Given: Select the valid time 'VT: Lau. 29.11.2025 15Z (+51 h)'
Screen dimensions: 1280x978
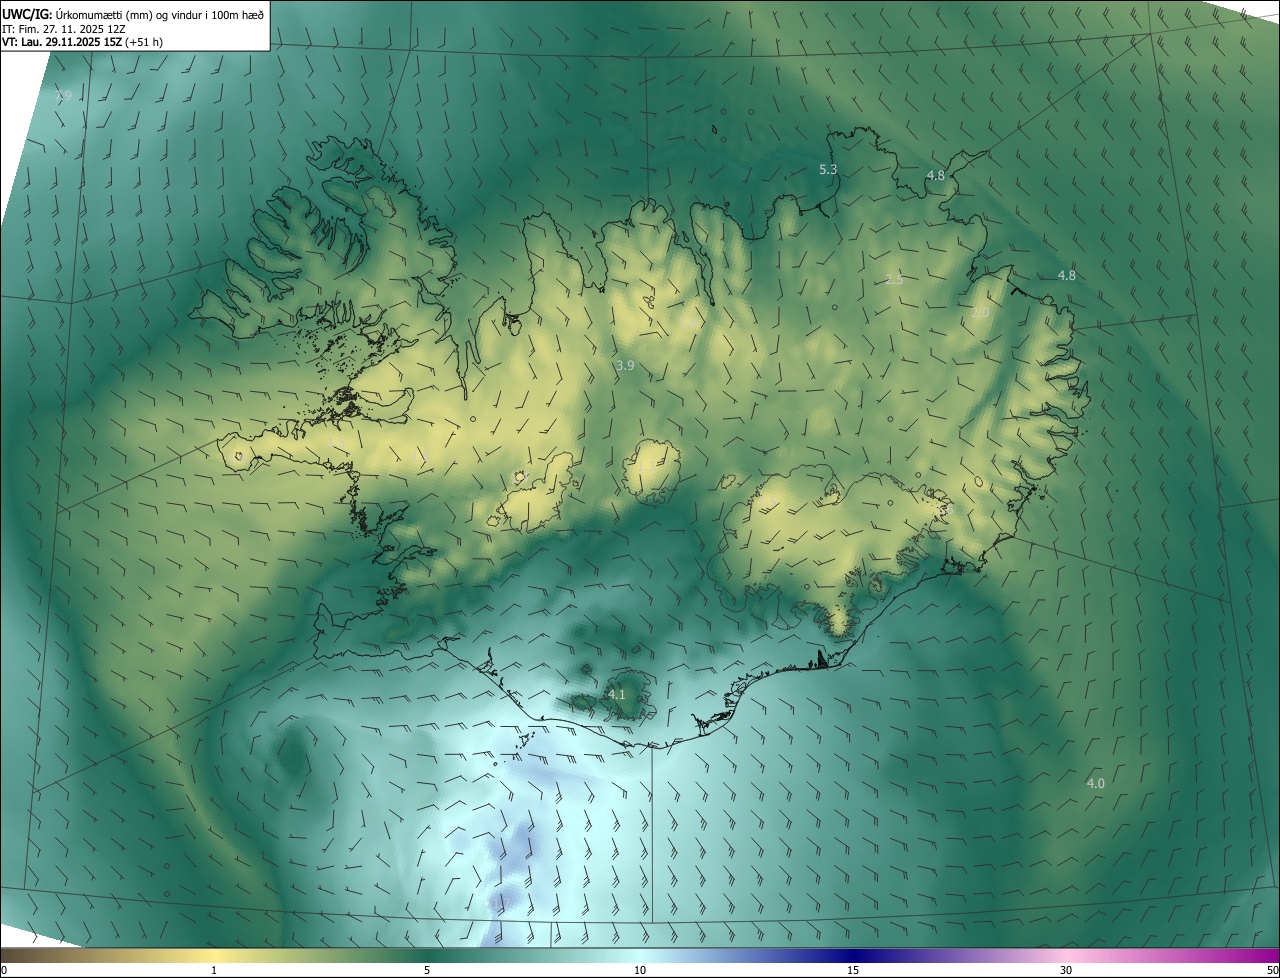Looking at the screenshot, I should point(83,42).
